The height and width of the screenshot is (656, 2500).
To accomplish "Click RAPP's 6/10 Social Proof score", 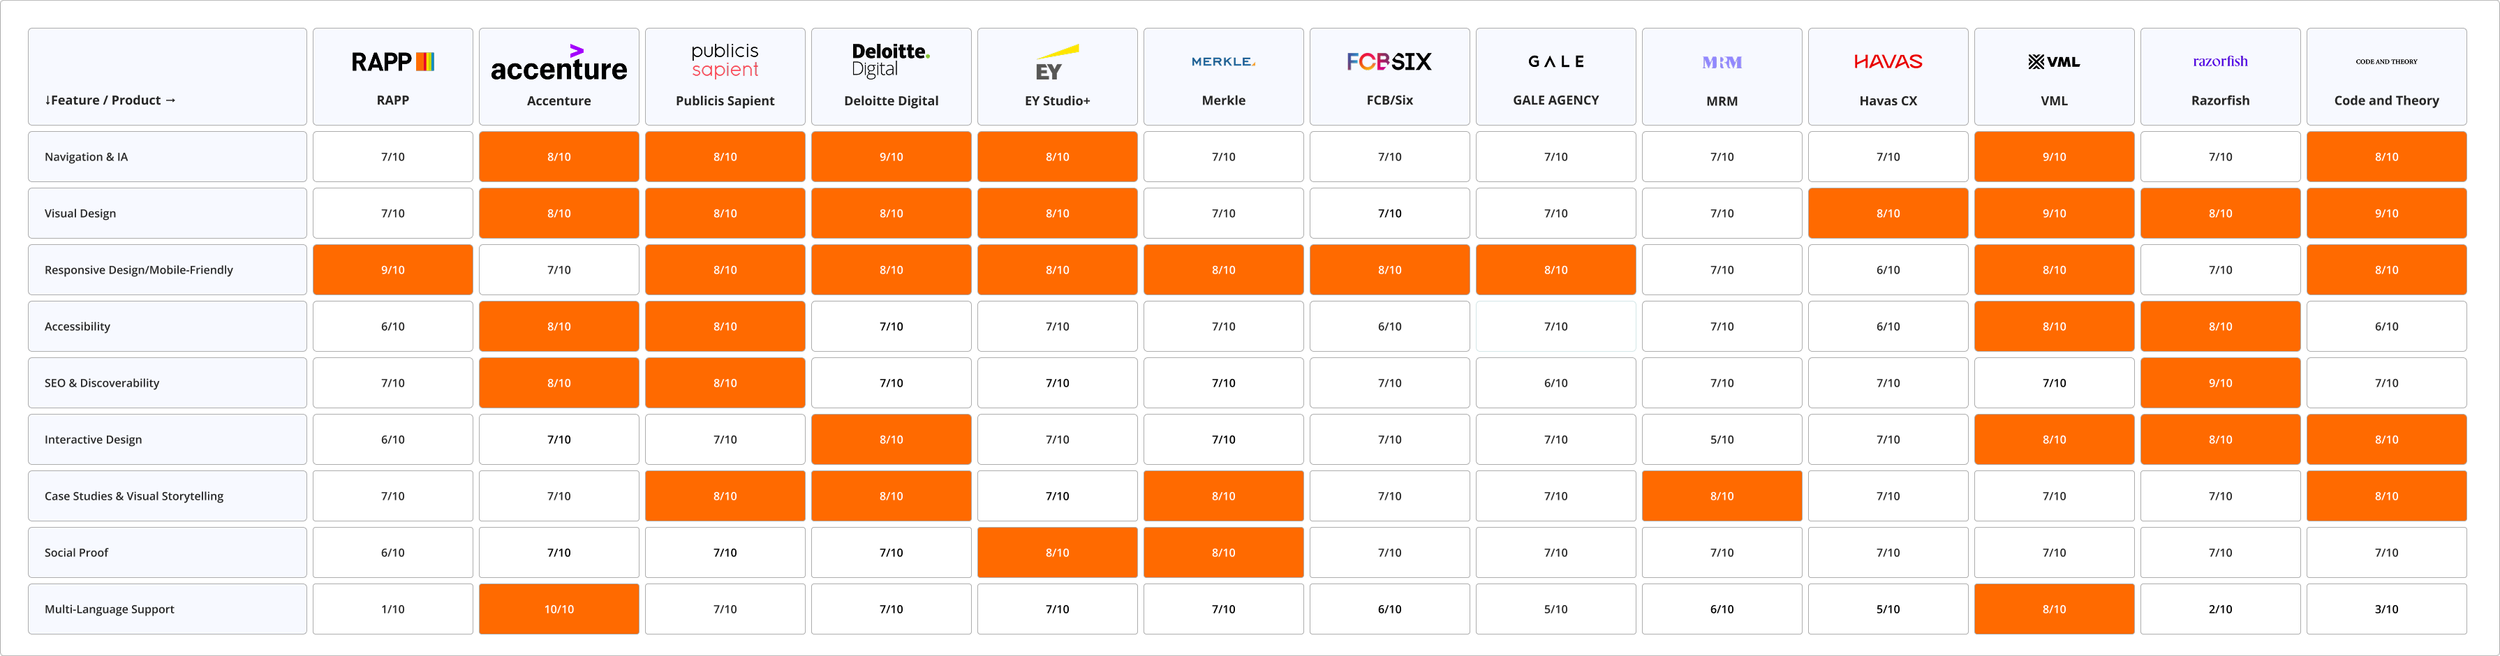I will point(393,552).
